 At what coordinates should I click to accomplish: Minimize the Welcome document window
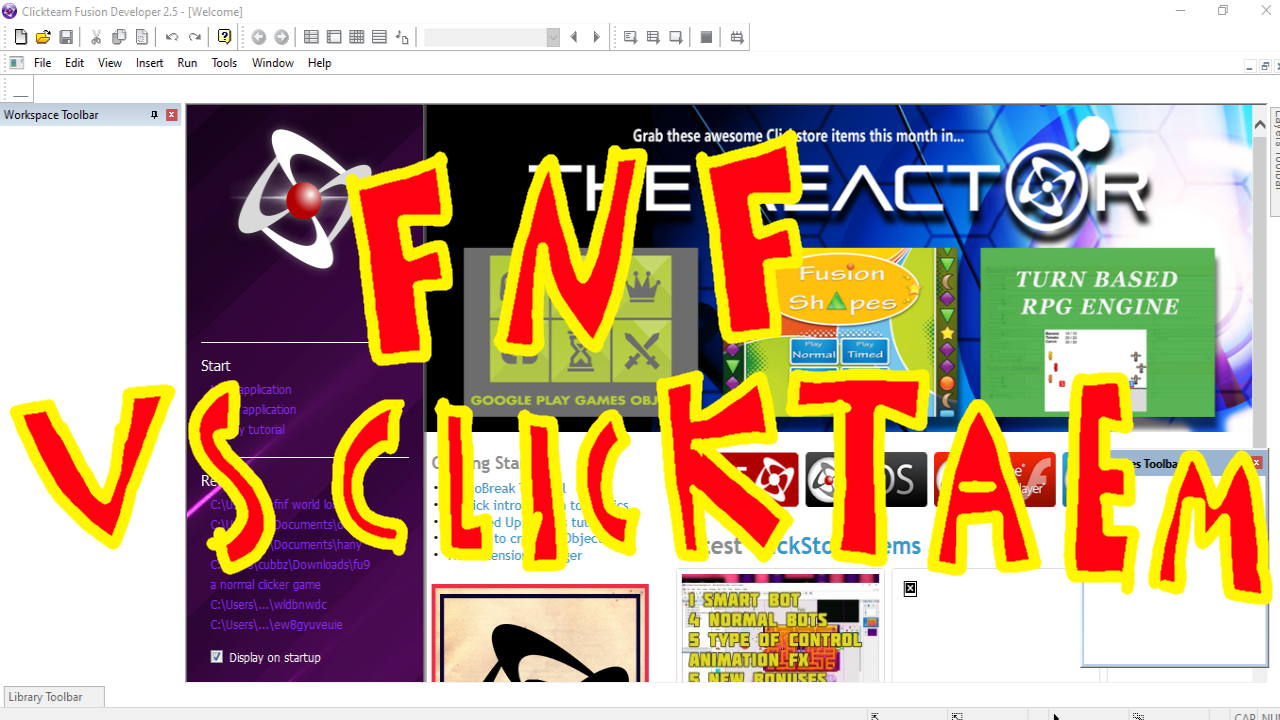coord(1250,66)
